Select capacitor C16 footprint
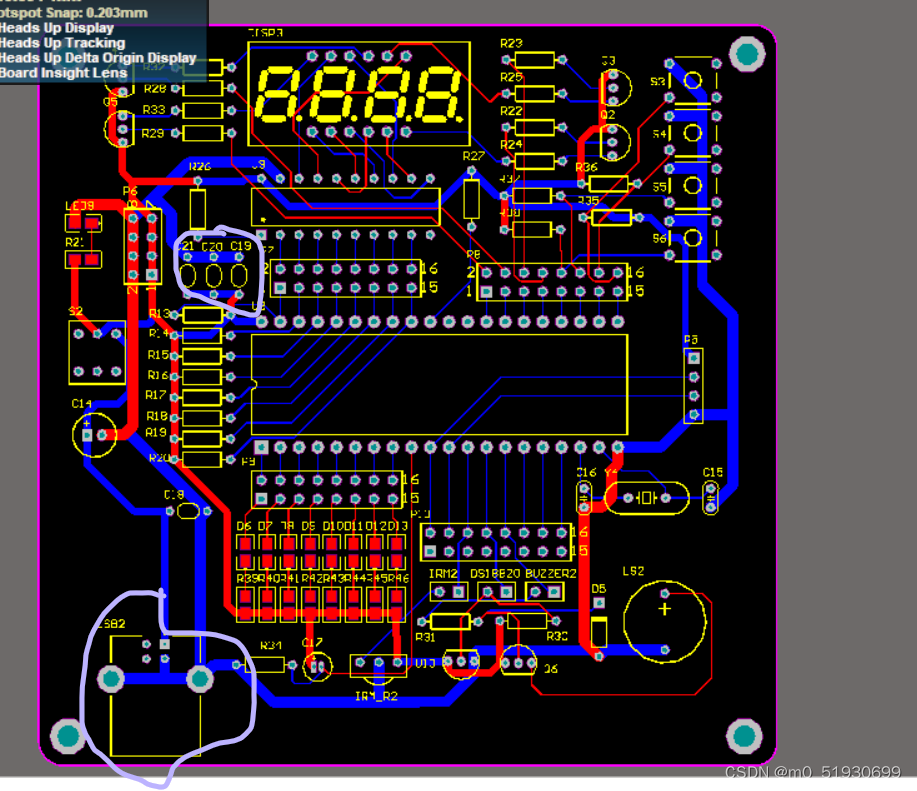The height and width of the screenshot is (791, 917). (584, 498)
